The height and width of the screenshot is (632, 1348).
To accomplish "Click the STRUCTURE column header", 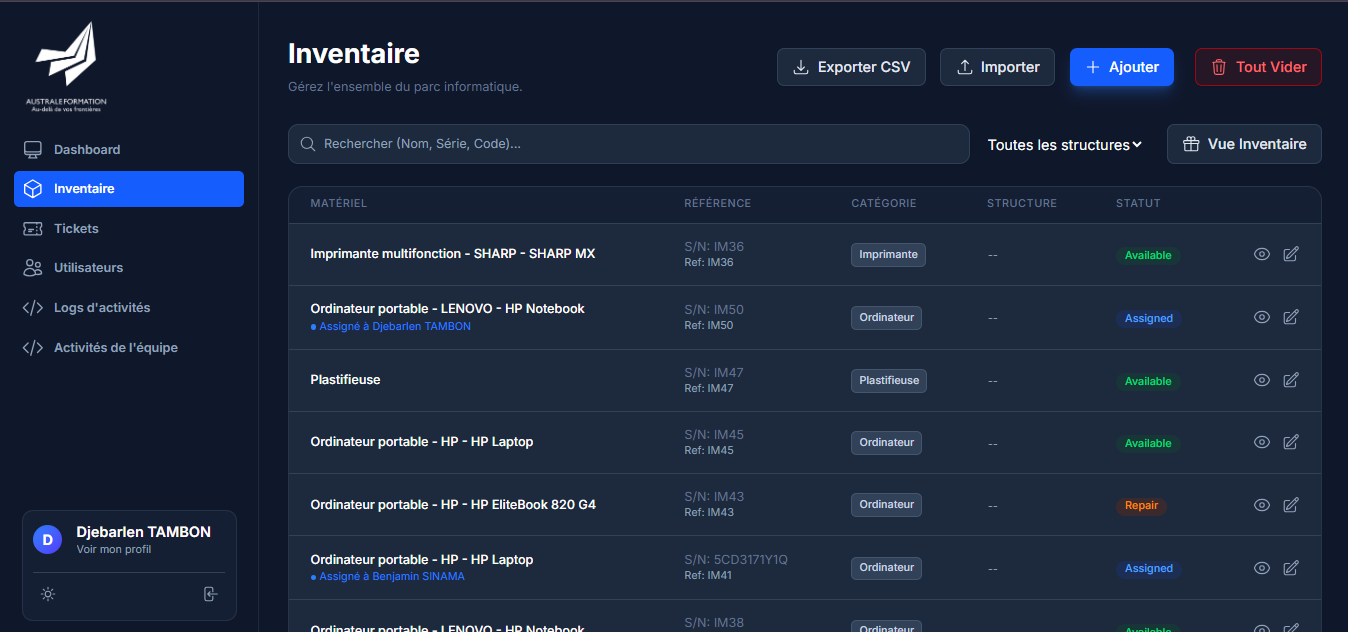I will [x=1021, y=203].
